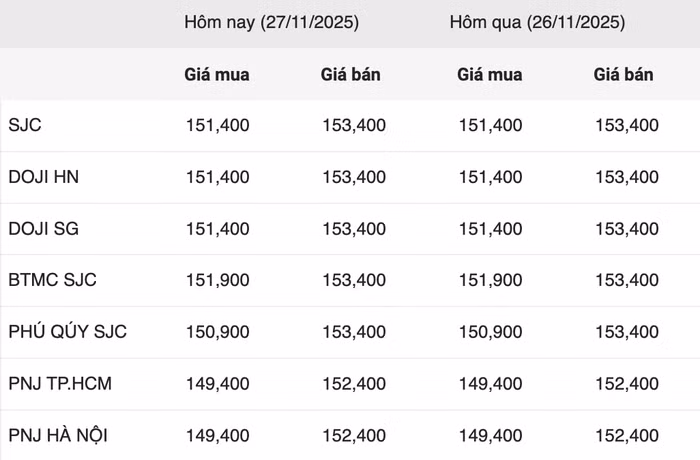
Task: Click PHÚ QUÝ SJC's buy price for today
Action: click(218, 331)
